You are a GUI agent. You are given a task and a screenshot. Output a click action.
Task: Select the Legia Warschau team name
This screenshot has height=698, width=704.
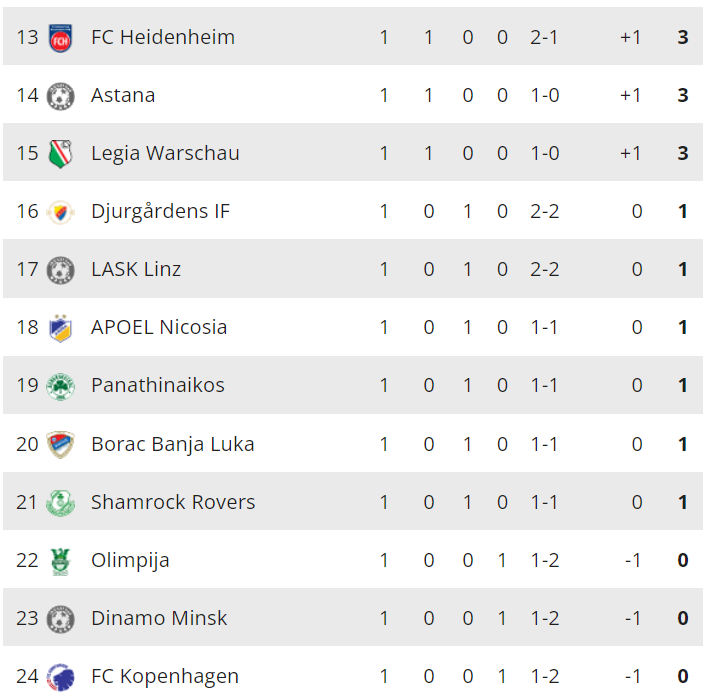click(x=165, y=153)
